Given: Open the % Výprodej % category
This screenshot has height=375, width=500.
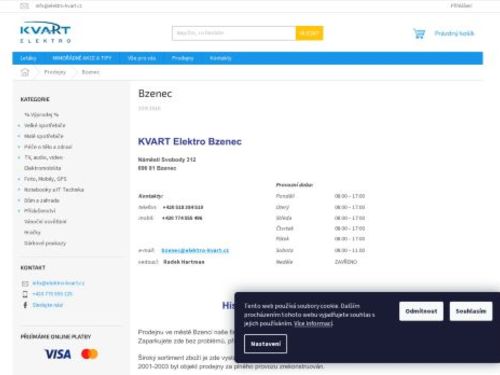Looking at the screenshot, I should pyautogui.click(x=41, y=115).
